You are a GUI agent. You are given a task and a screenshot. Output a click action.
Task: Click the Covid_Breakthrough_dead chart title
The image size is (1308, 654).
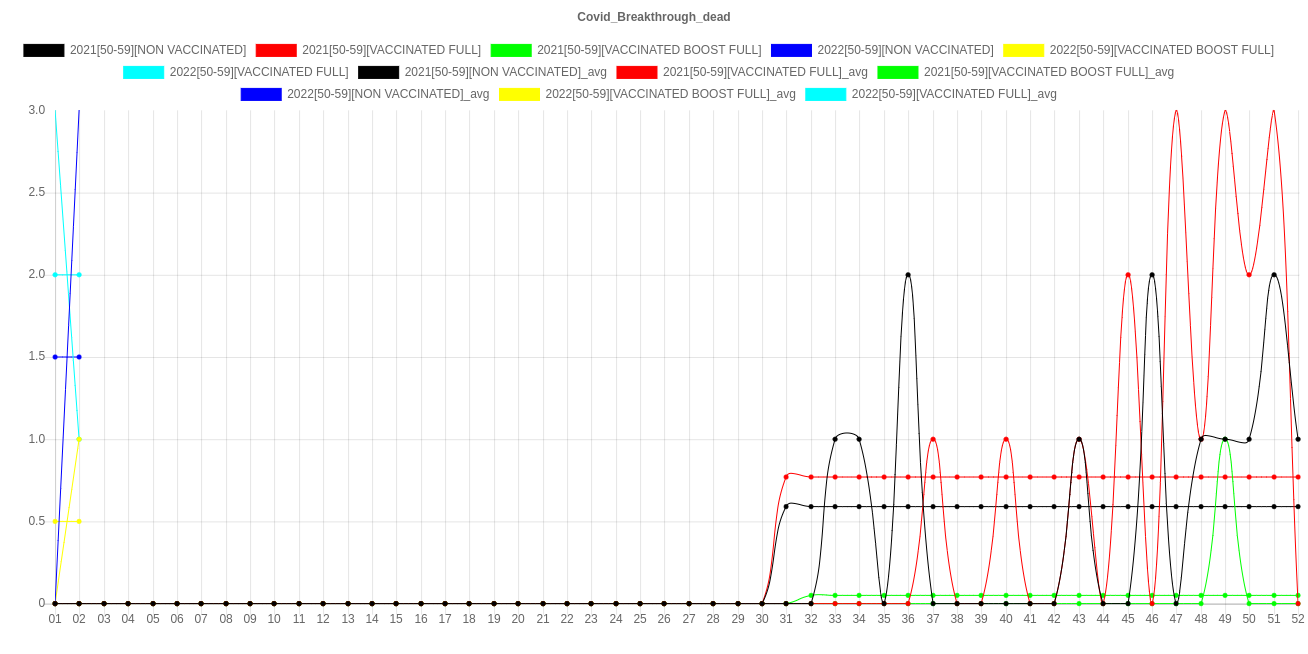653,17
